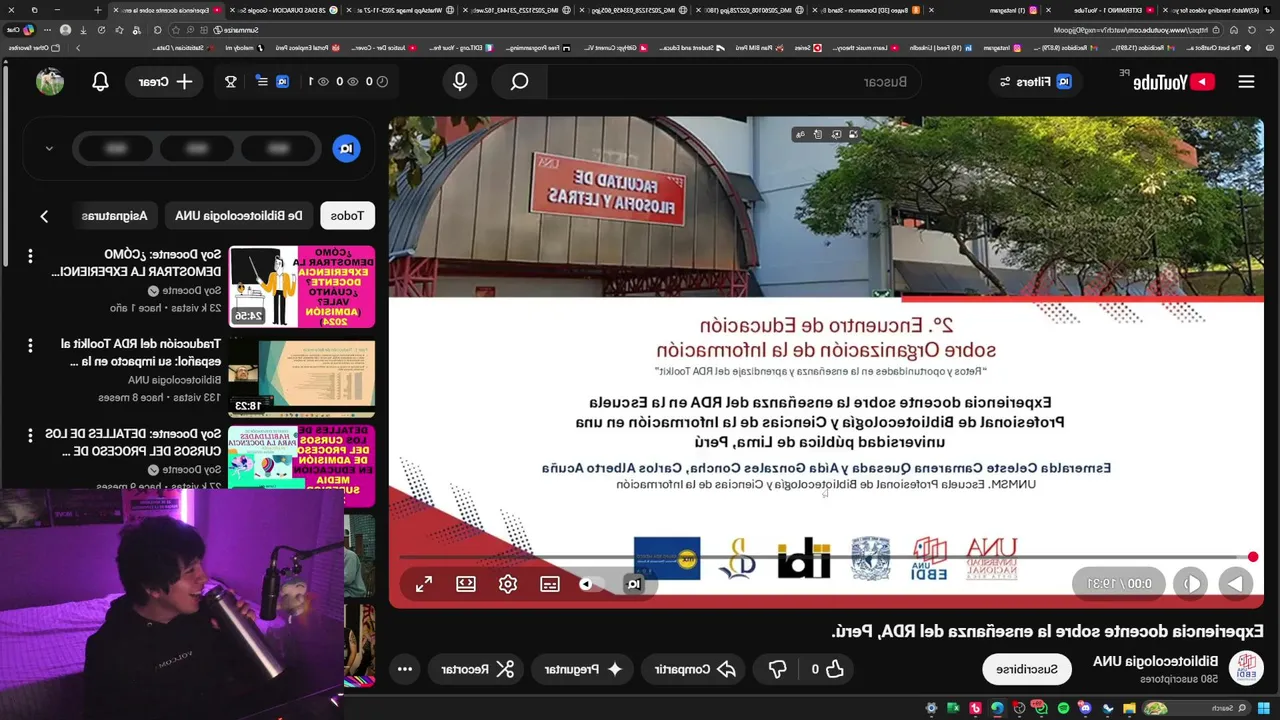The height and width of the screenshot is (720, 1280).
Task: Toggle autoplay switch in player
Action: (592, 584)
